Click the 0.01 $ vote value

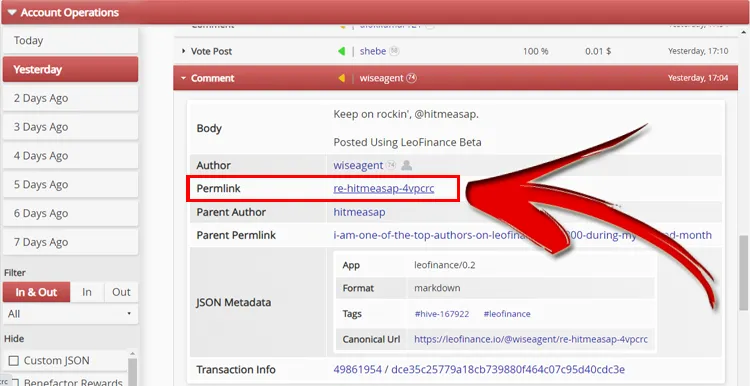(x=598, y=51)
